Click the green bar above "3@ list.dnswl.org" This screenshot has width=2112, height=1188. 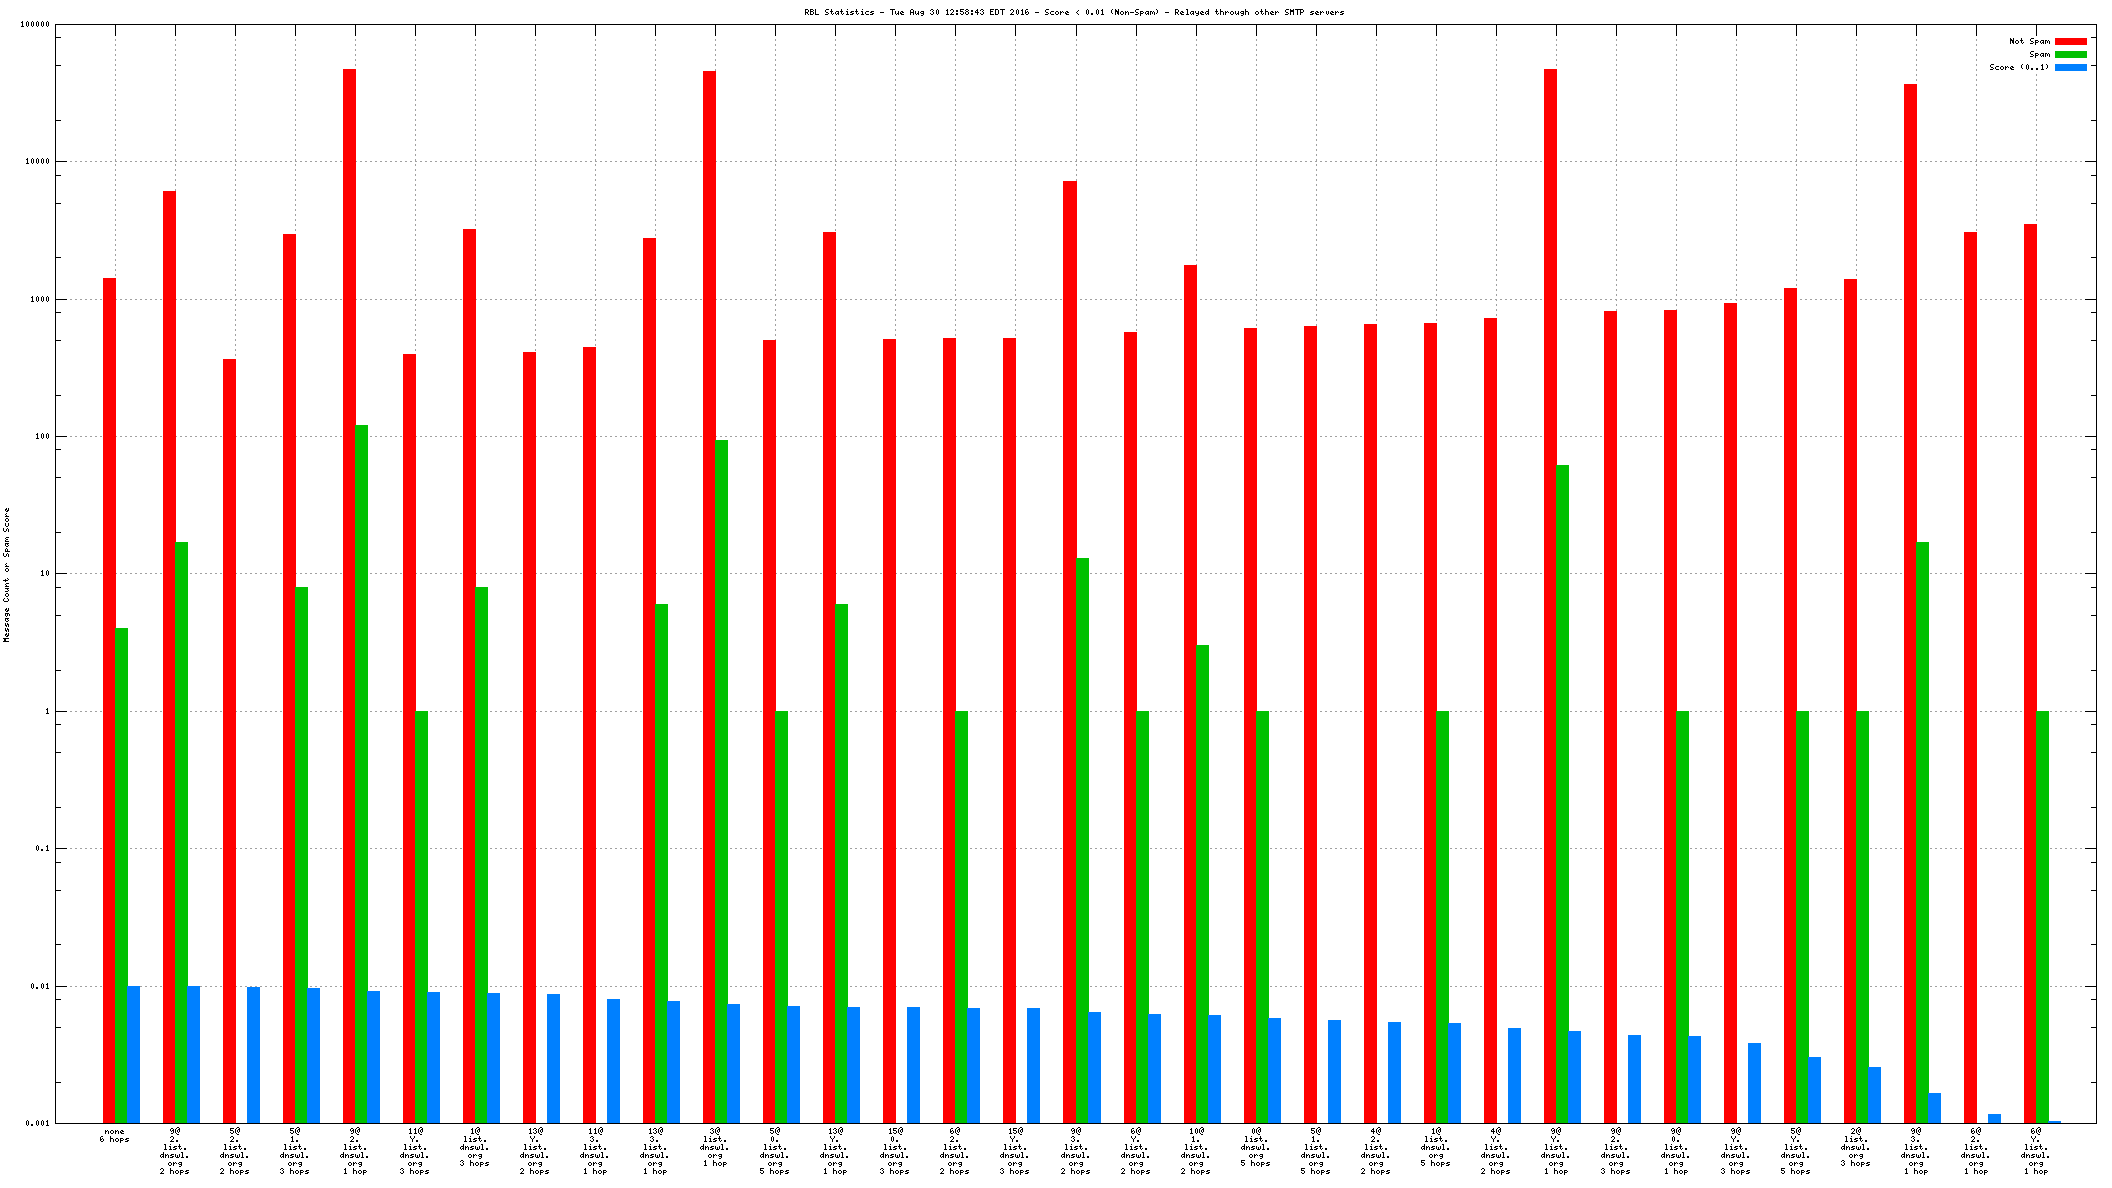point(722,780)
